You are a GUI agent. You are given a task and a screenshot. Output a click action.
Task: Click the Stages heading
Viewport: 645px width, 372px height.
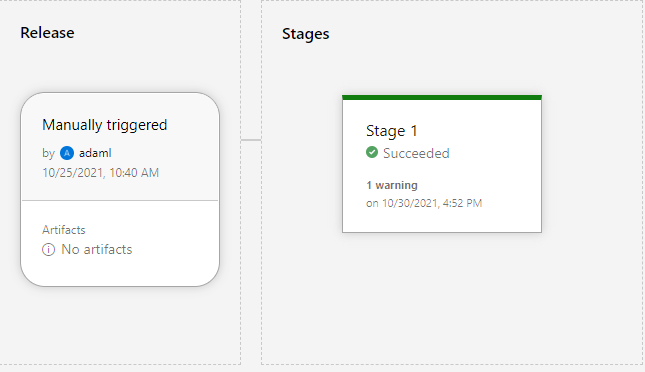306,34
